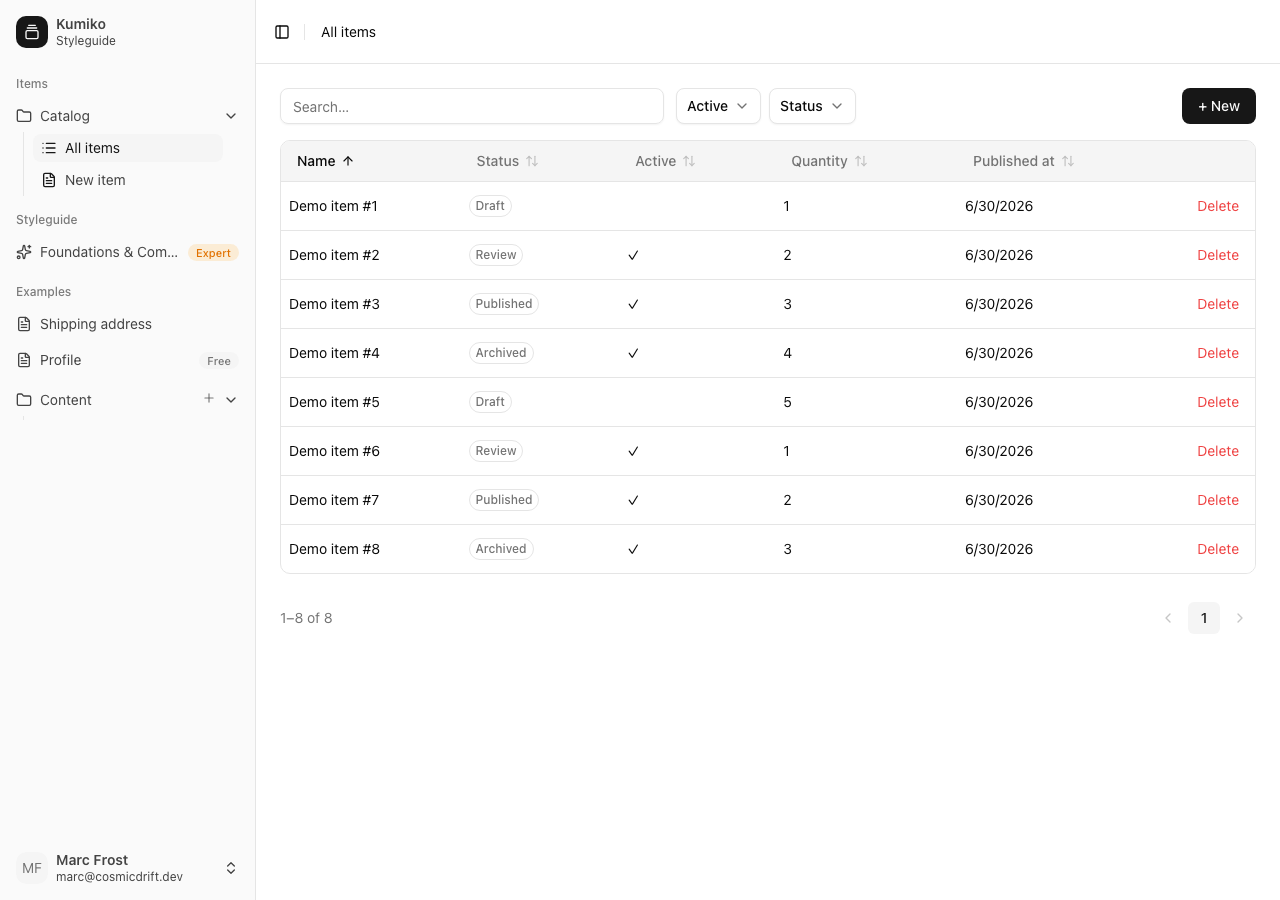Click the Content folder icon
Image resolution: width=1280 pixels, height=900 pixels.
pyautogui.click(x=24, y=400)
